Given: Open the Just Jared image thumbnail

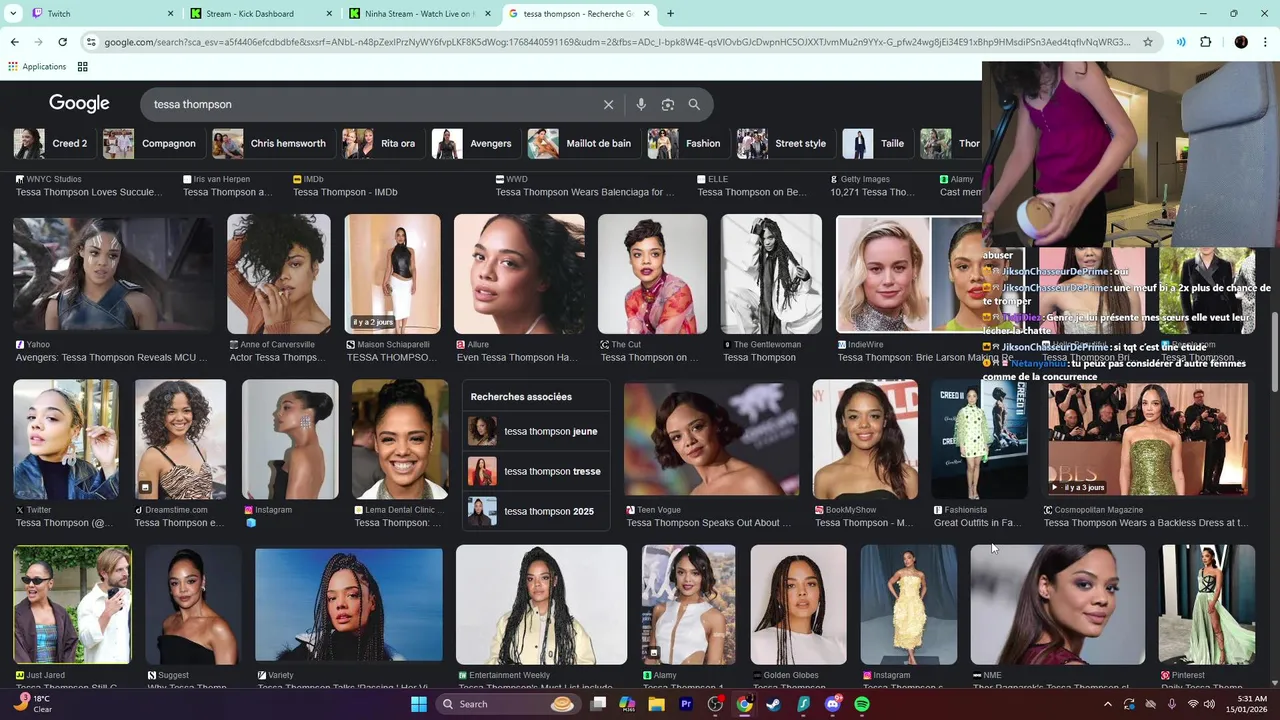Looking at the screenshot, I should pyautogui.click(x=72, y=604).
